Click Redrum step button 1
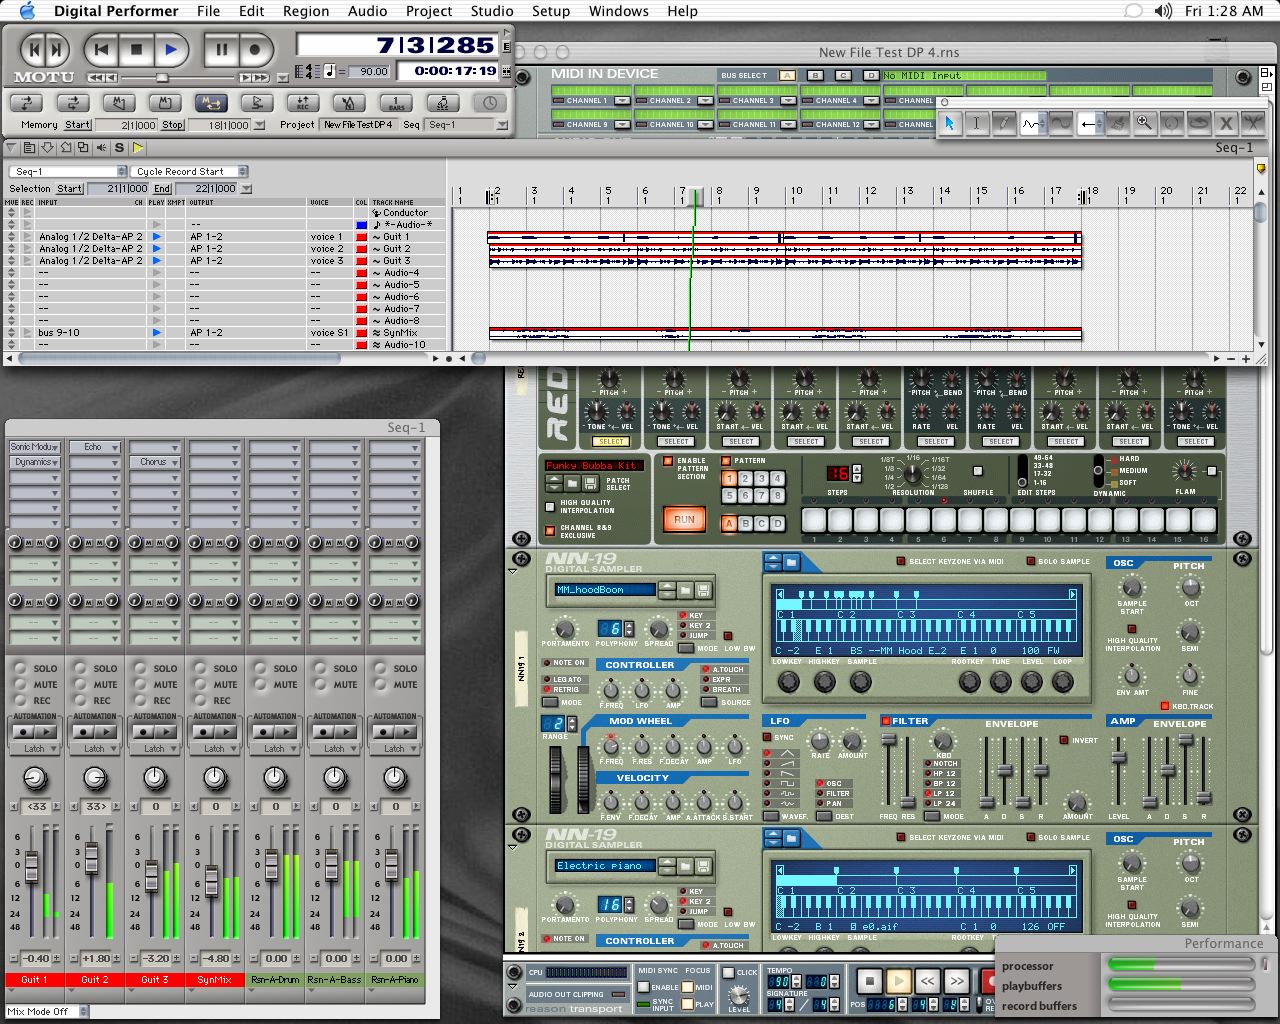The height and width of the screenshot is (1024, 1280). point(814,519)
